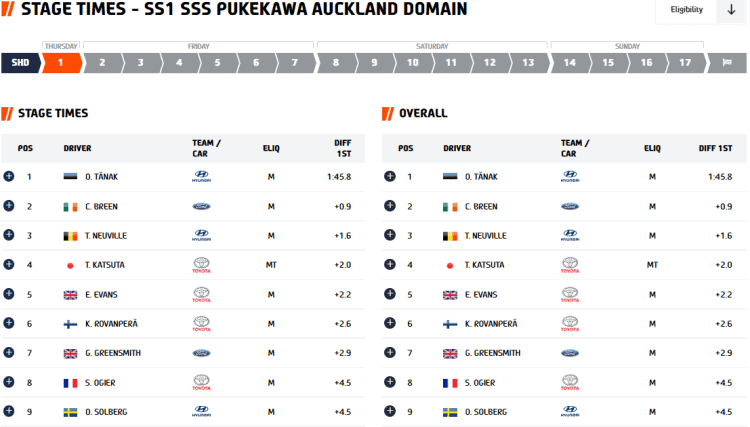This screenshot has height=427, width=750.
Task: Click Ford logo beside G. Greensmith in Stage Times
Action: click(201, 353)
